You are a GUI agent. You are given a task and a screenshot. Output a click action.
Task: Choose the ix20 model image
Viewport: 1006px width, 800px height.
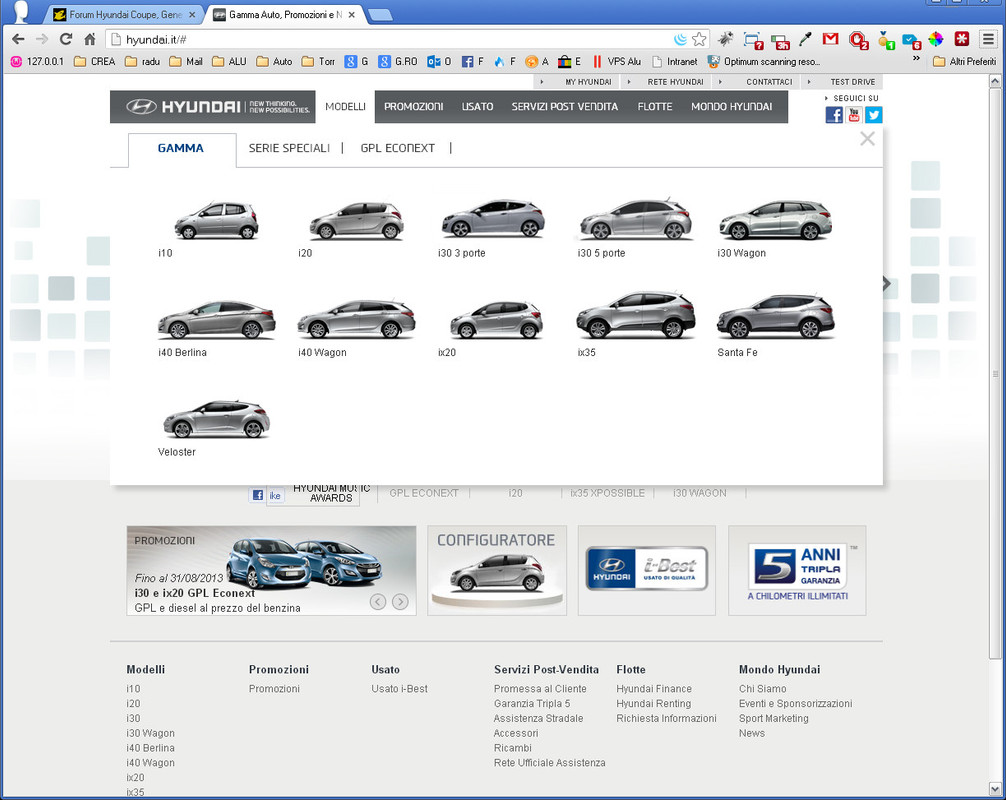[x=497, y=319]
